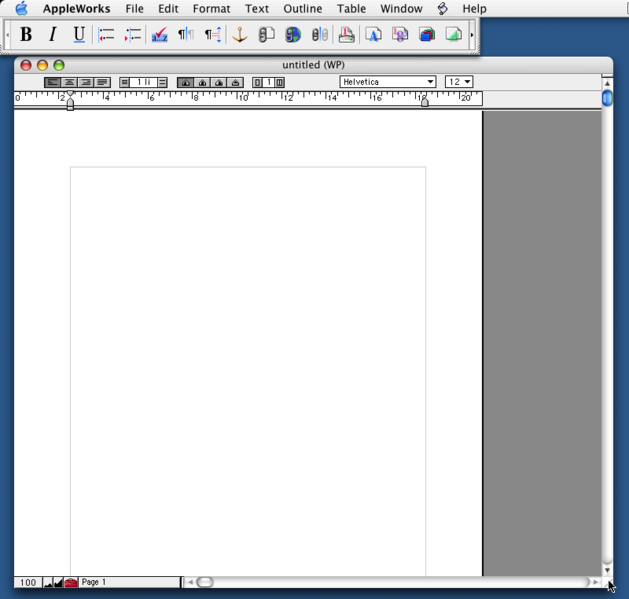Click the right indent marker on ruler
629x599 pixels.
coord(425,102)
